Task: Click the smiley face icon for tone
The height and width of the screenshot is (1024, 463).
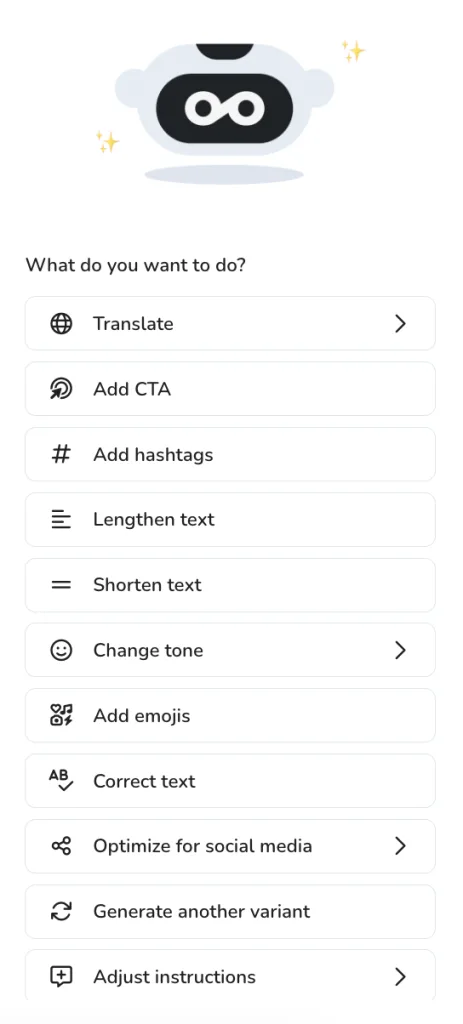Action: tap(61, 650)
